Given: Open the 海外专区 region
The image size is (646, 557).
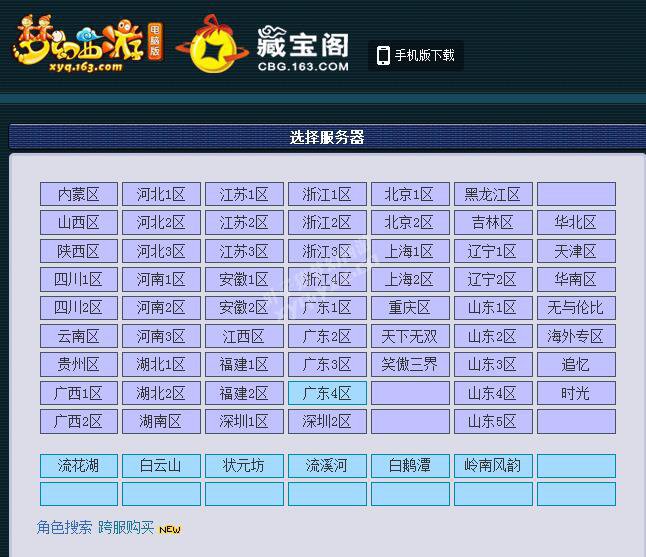Looking at the screenshot, I should (576, 336).
